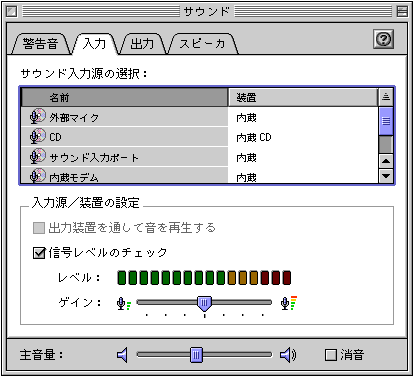Toggle 信号レベルのチェック checkbox

(x=39, y=253)
